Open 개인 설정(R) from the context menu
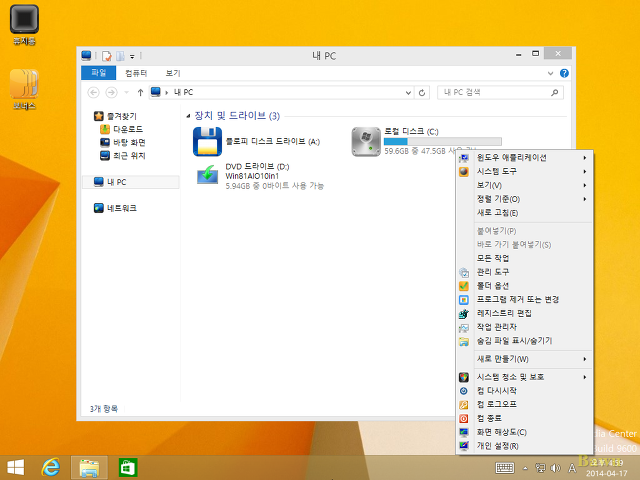The width and height of the screenshot is (640, 480). (x=524, y=446)
